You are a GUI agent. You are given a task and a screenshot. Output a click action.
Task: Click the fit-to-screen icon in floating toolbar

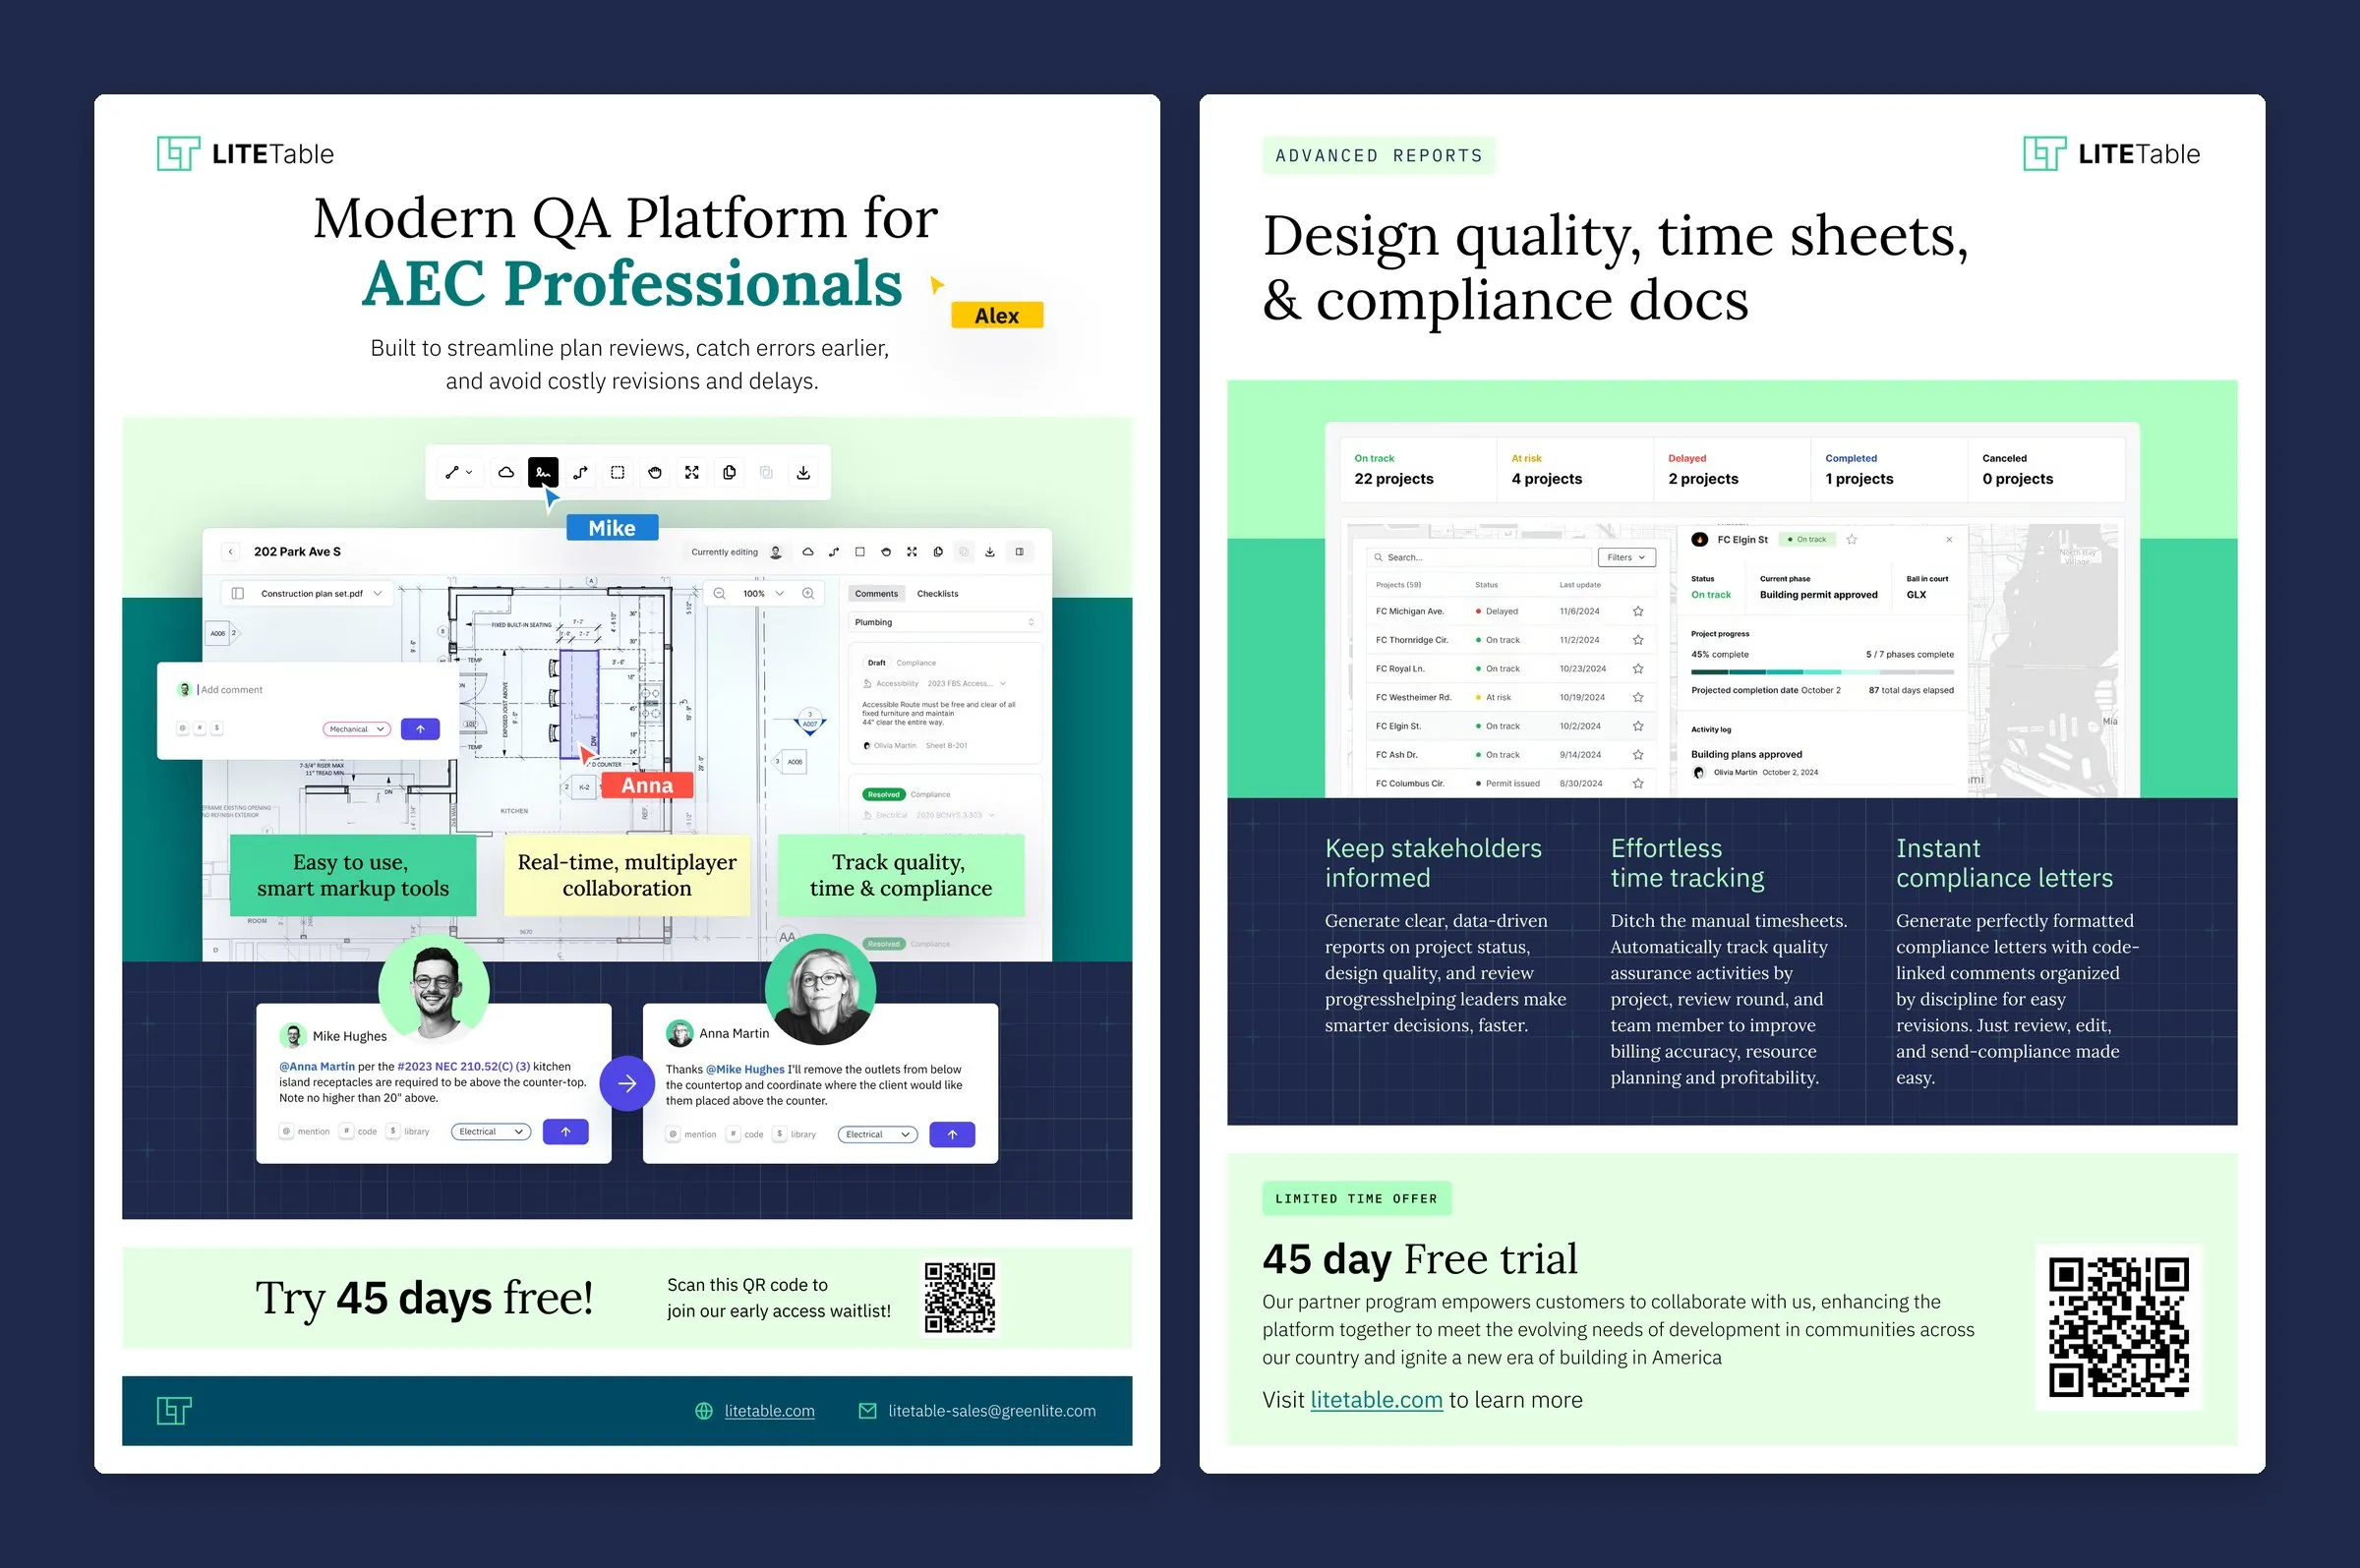pyautogui.click(x=692, y=472)
